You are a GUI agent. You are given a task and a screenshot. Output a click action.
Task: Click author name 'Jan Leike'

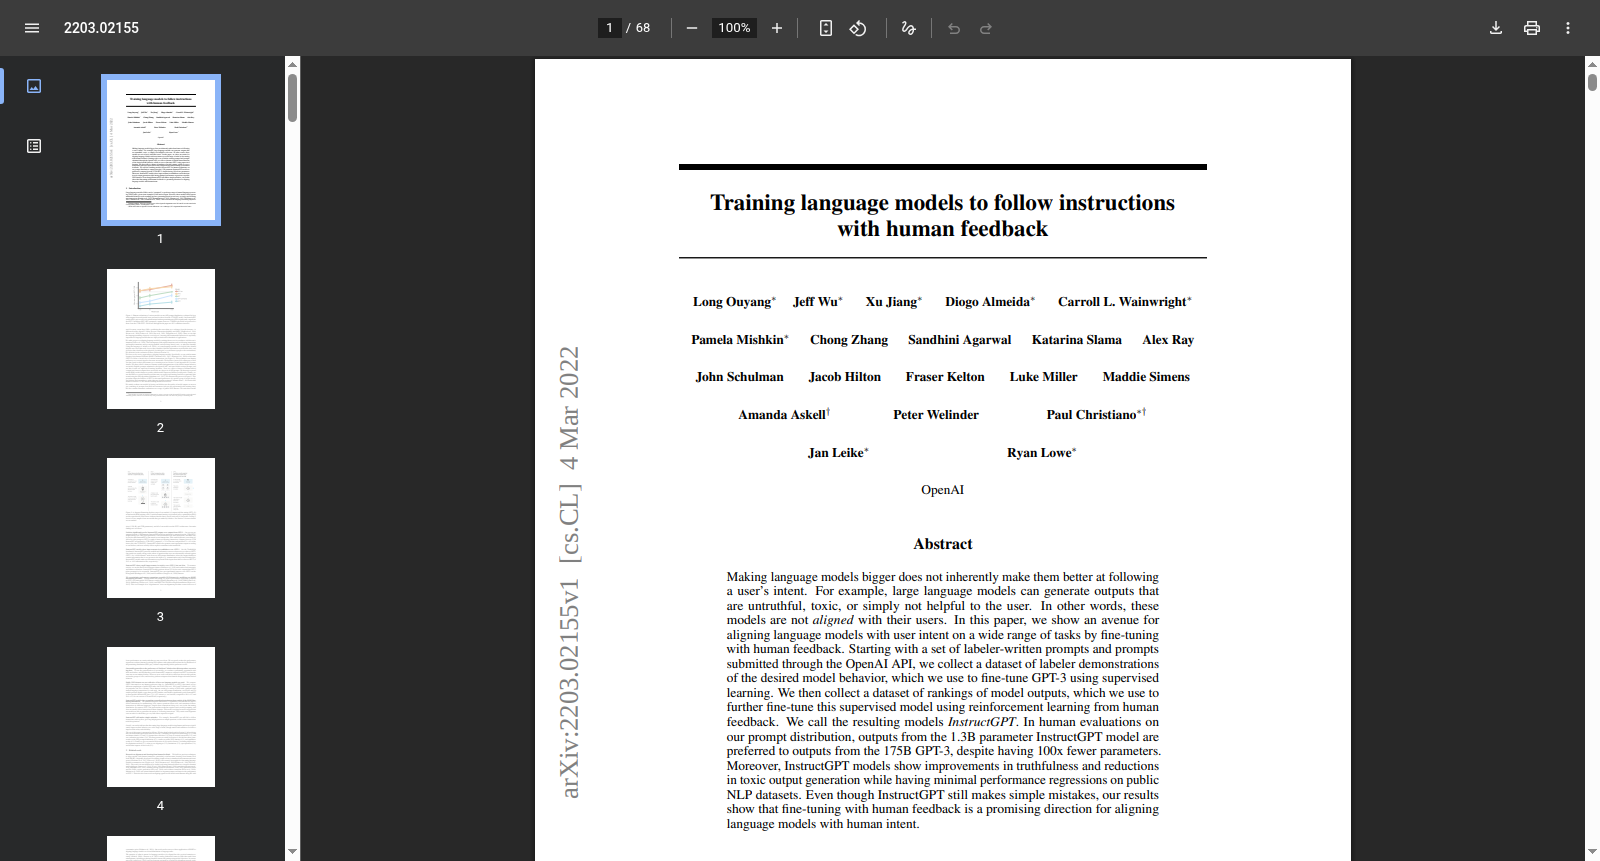click(x=835, y=453)
